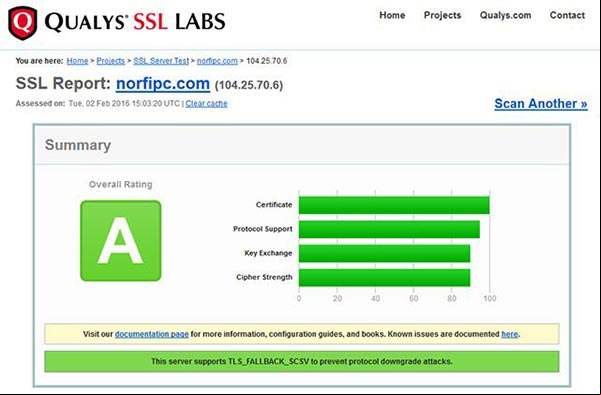Open the SSL Server Test breadcrumb link
Image resolution: width=601 pixels, height=395 pixels.
pyautogui.click(x=161, y=61)
